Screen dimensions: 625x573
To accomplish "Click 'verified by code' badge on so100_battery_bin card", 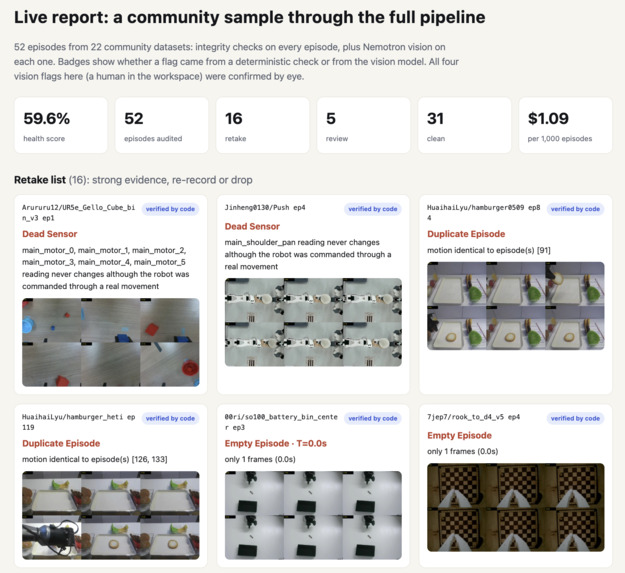I will tap(373, 418).
